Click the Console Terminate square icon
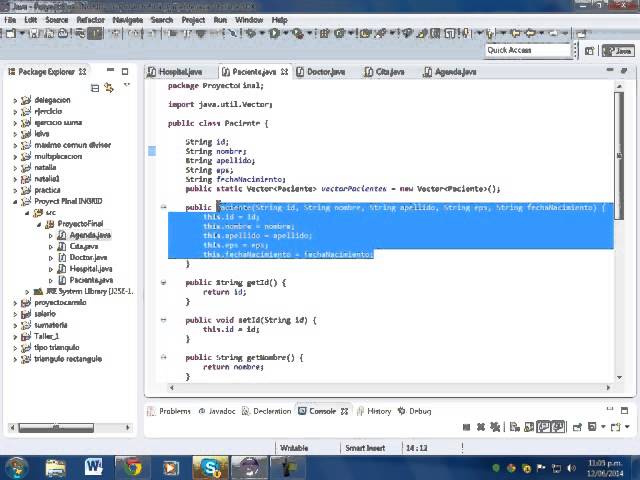 [x=467, y=427]
